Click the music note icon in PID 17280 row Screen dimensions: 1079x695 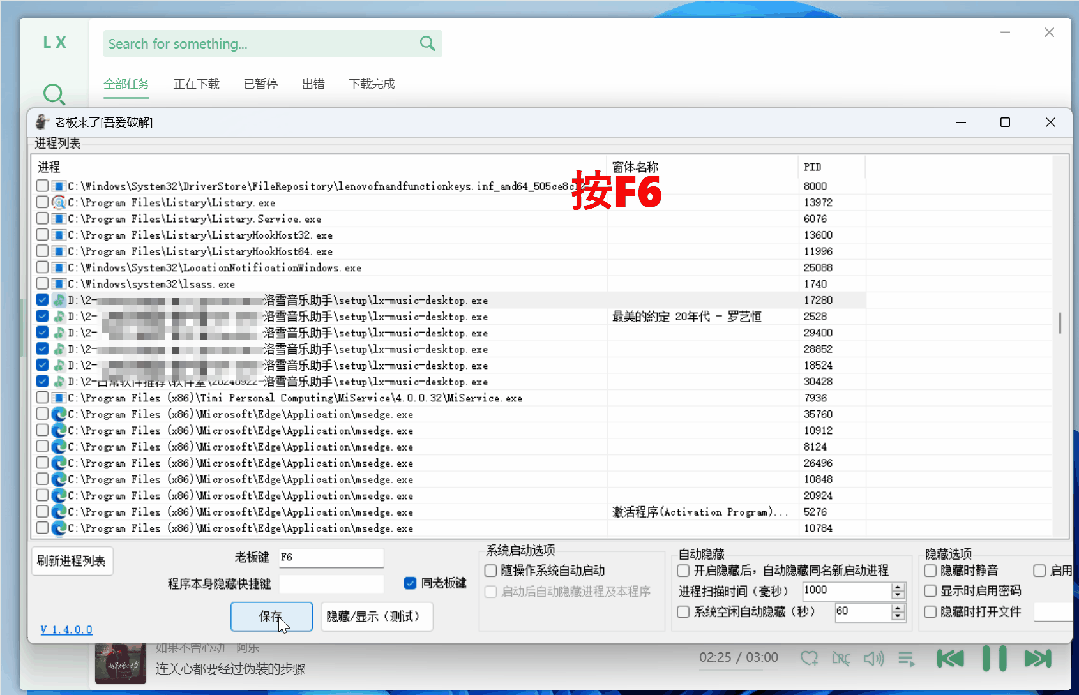59,300
